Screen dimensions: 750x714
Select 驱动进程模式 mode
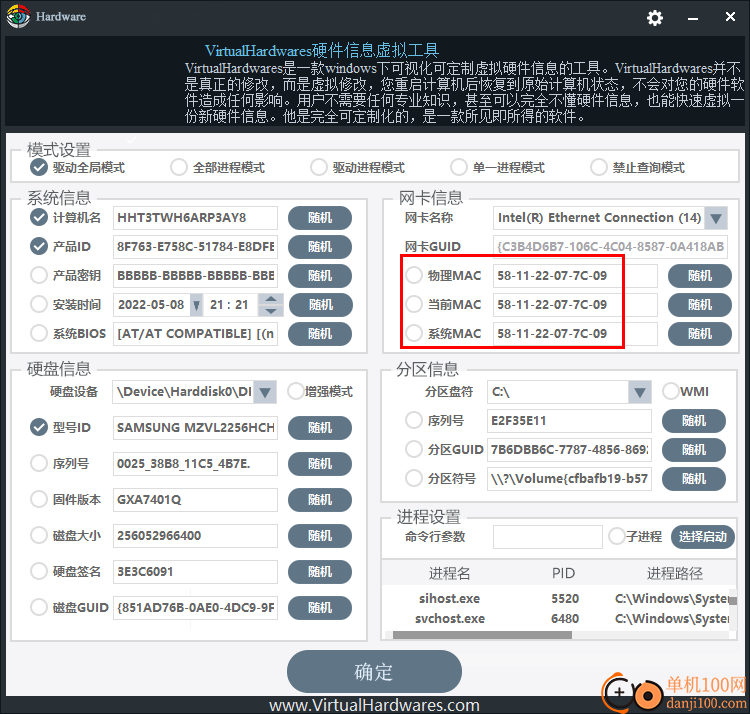click(319, 167)
